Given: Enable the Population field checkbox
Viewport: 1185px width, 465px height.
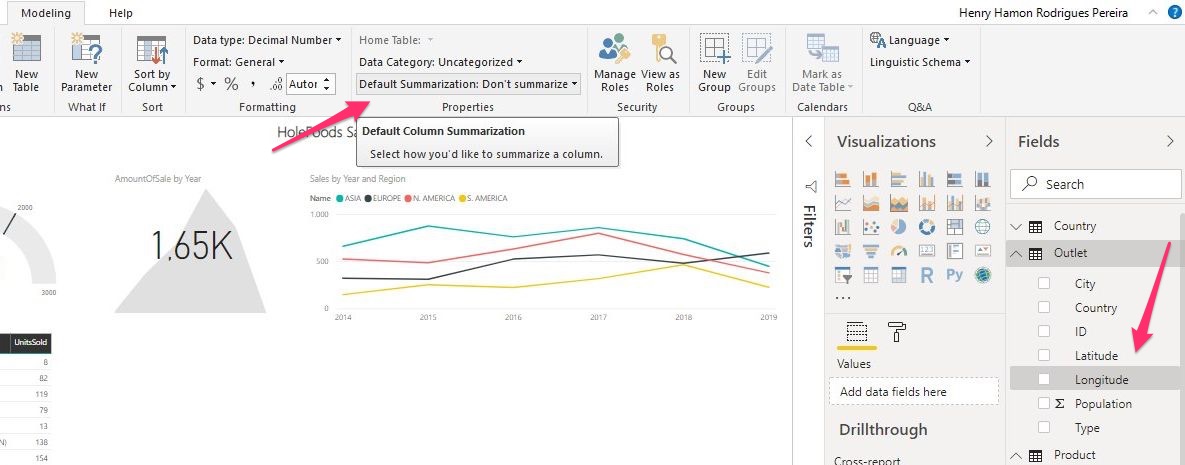Looking at the screenshot, I should click(1044, 404).
